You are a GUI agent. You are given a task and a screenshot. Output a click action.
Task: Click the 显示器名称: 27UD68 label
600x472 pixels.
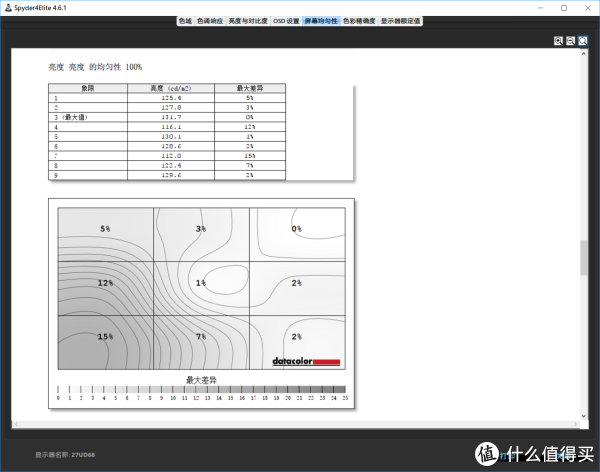pyautogui.click(x=65, y=455)
